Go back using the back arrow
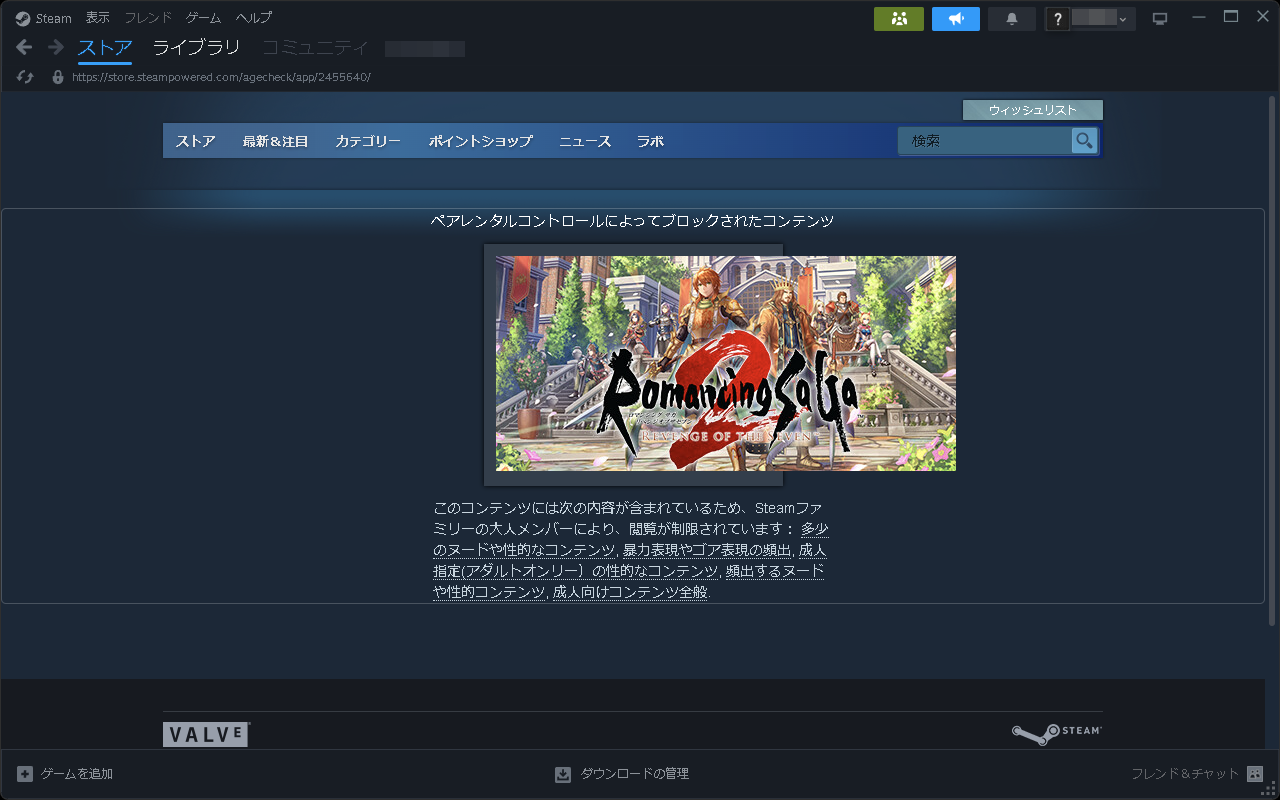 pos(22,46)
